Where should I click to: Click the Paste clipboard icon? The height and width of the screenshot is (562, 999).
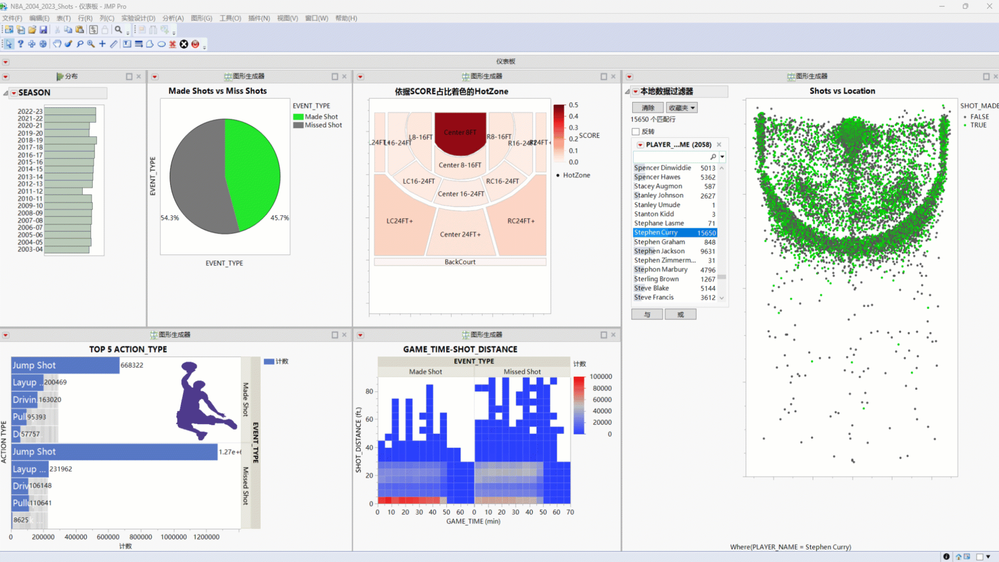pos(80,29)
